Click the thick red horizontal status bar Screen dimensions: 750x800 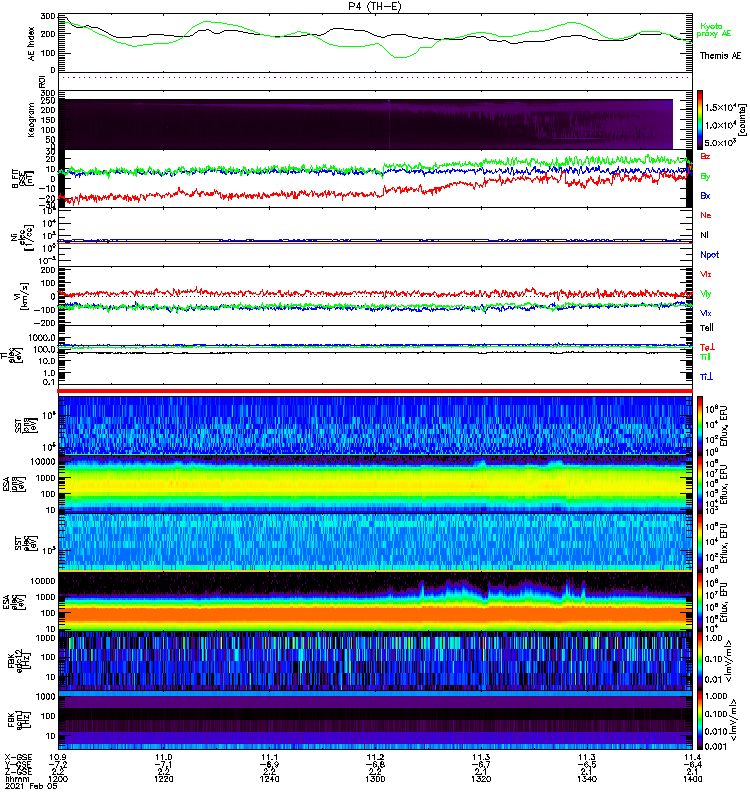click(375, 391)
